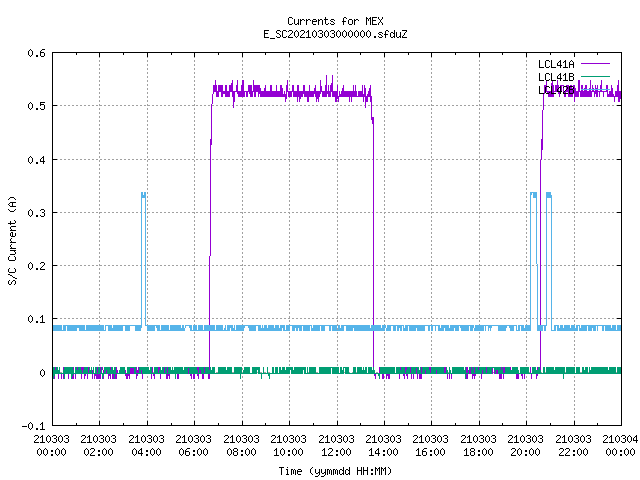
Task: Click the chart title 'Currents for MEX'
Action: coord(335,21)
